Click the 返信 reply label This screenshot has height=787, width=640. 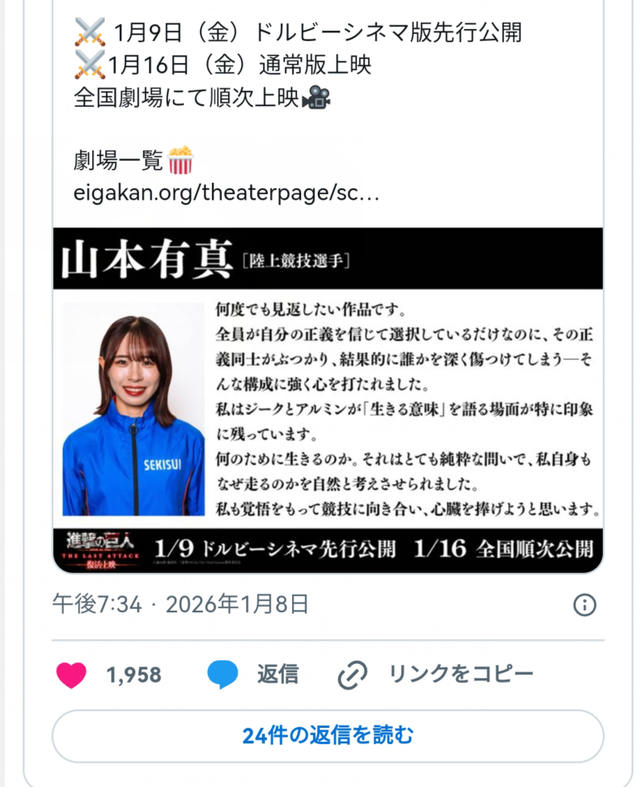[278, 674]
